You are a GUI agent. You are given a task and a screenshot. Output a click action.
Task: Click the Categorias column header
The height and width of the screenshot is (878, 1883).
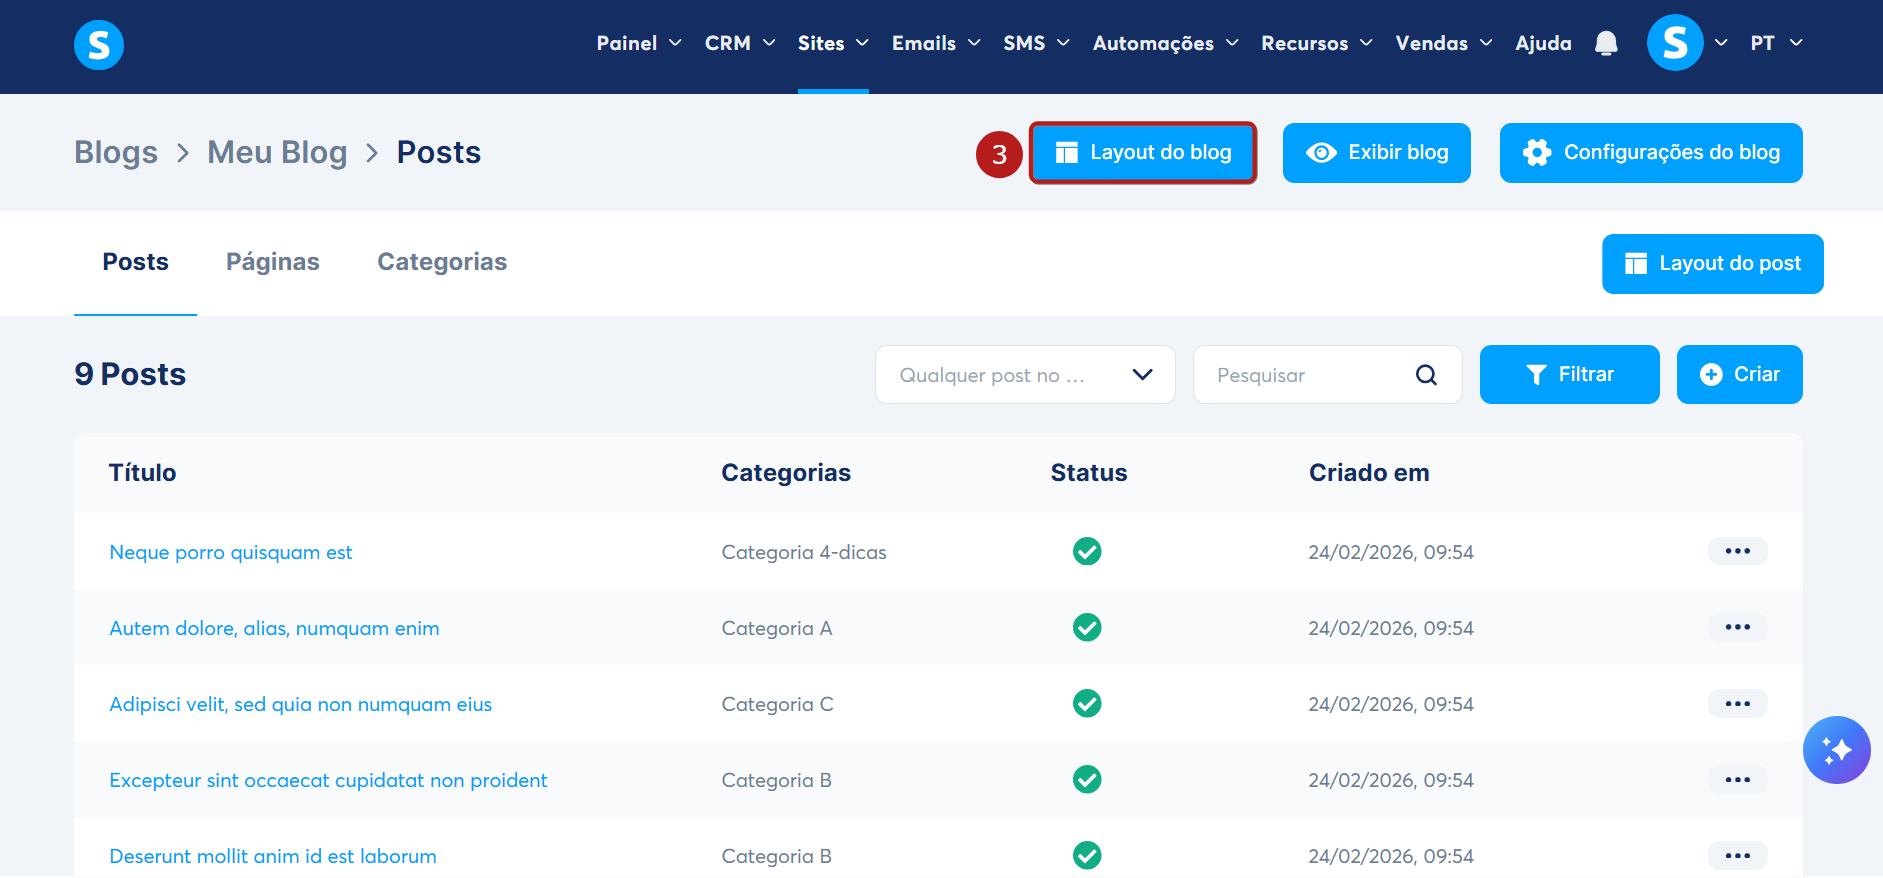pyautogui.click(x=786, y=473)
